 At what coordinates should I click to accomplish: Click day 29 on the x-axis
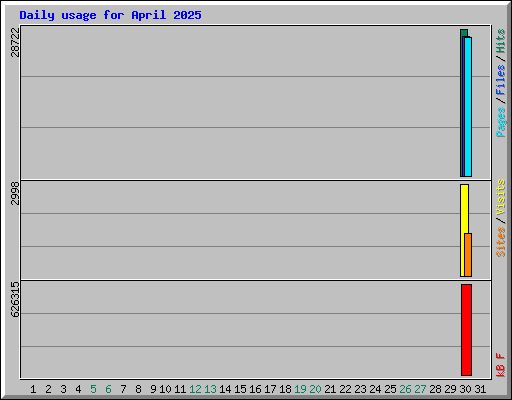coord(450,389)
